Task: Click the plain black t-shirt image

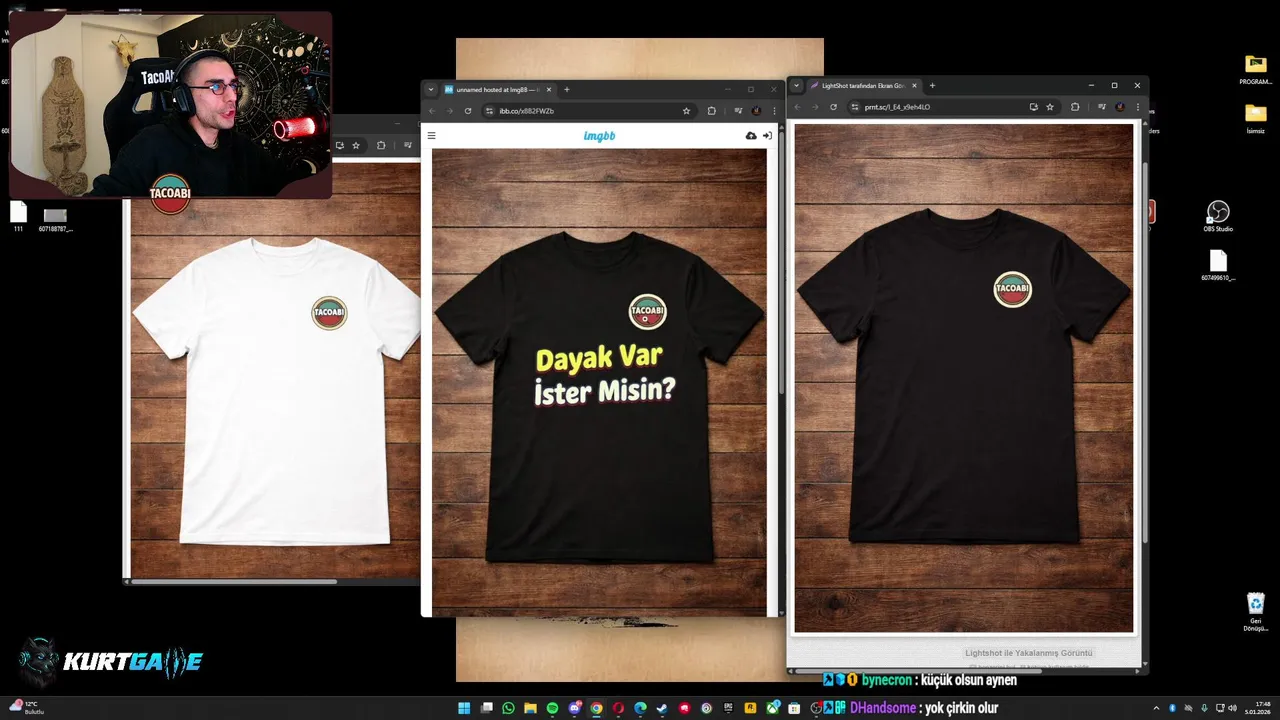Action: 964,378
